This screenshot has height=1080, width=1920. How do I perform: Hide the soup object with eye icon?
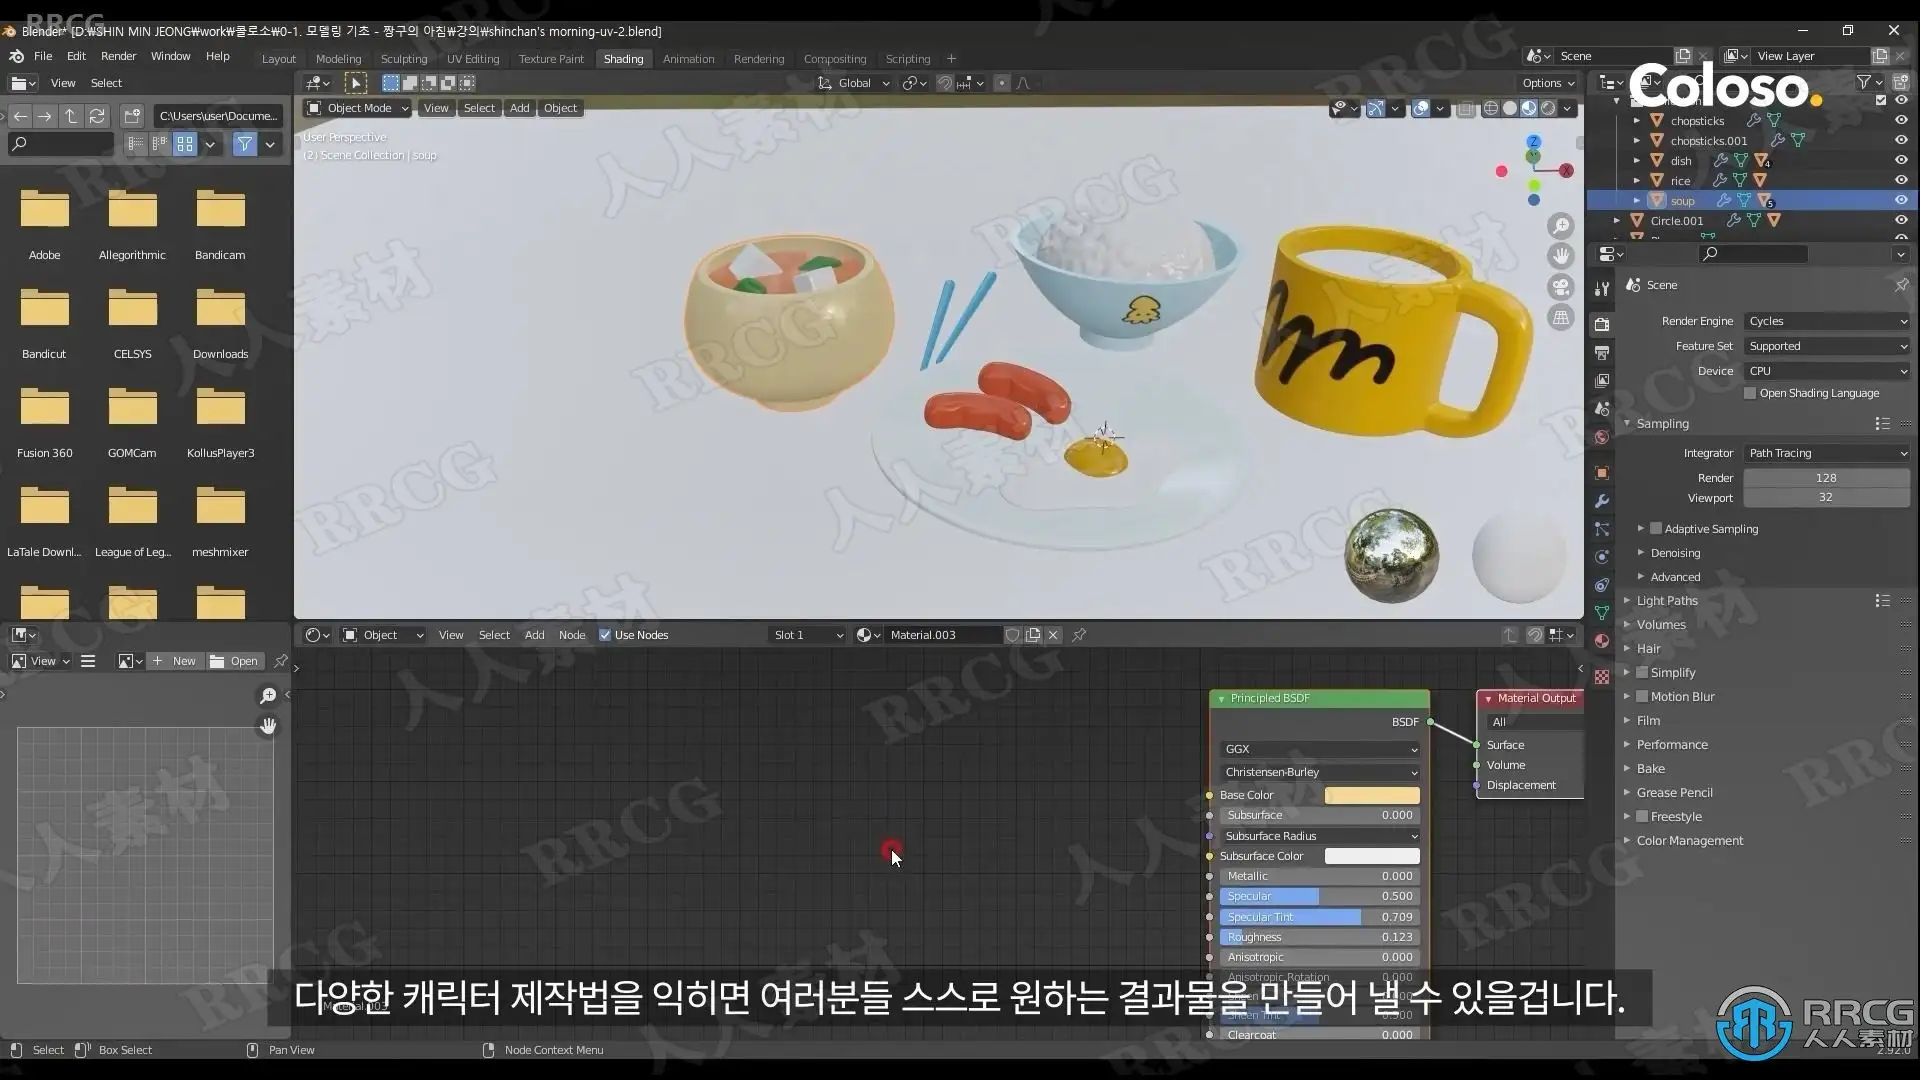tap(1901, 200)
